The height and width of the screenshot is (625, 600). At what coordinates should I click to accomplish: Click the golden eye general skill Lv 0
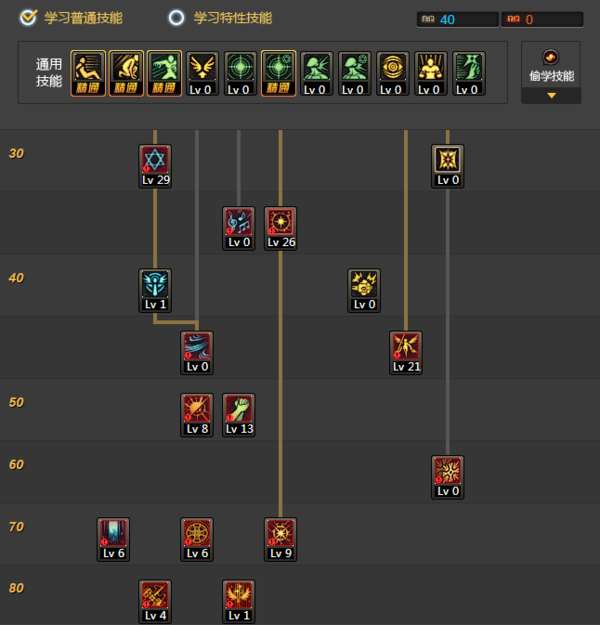[x=393, y=73]
